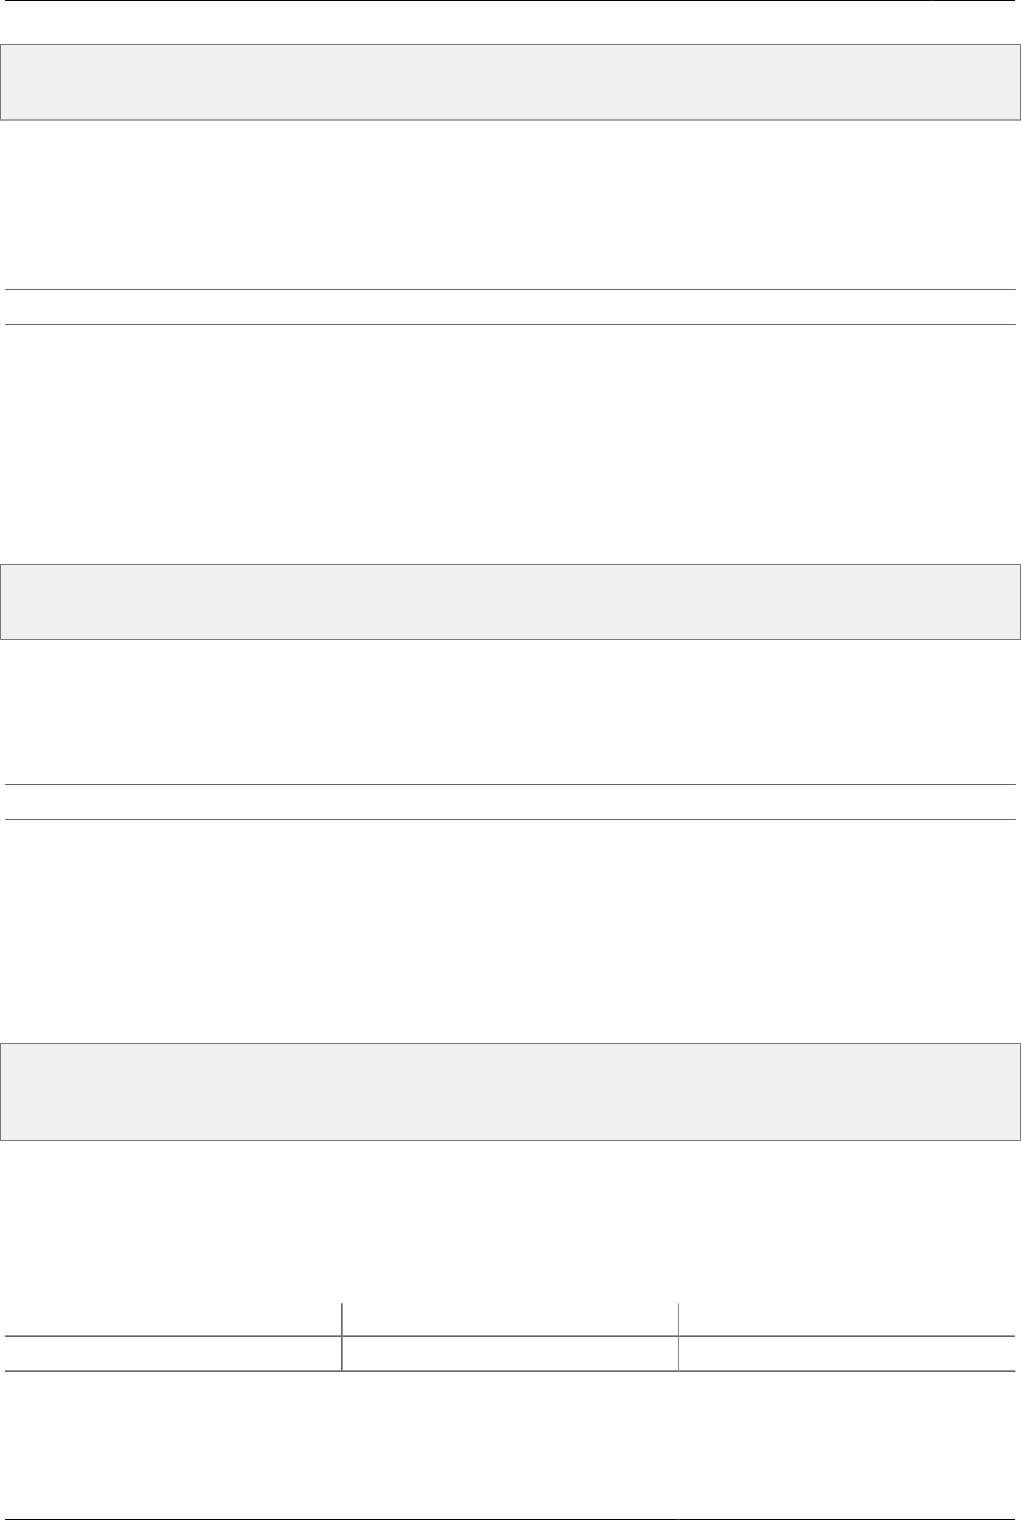The image size is (1021, 1520).
Task: Select the table's first header cell
Action: click(173, 1318)
